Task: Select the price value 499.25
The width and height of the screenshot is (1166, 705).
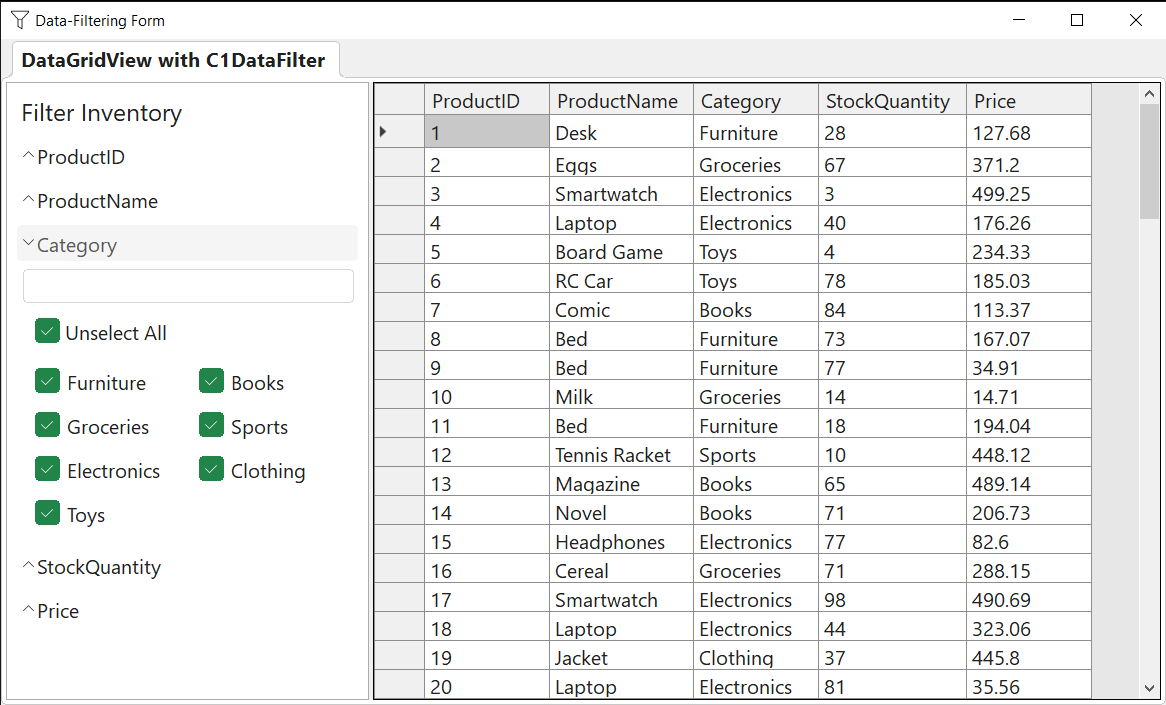Action: [x=1029, y=191]
